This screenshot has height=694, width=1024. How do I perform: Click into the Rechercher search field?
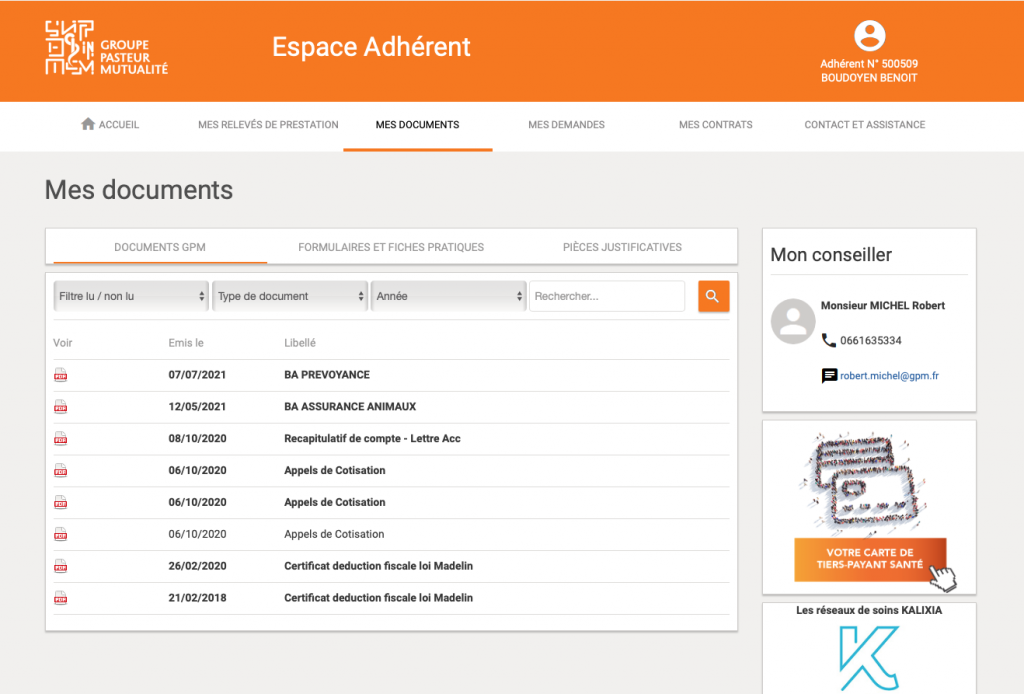606,296
